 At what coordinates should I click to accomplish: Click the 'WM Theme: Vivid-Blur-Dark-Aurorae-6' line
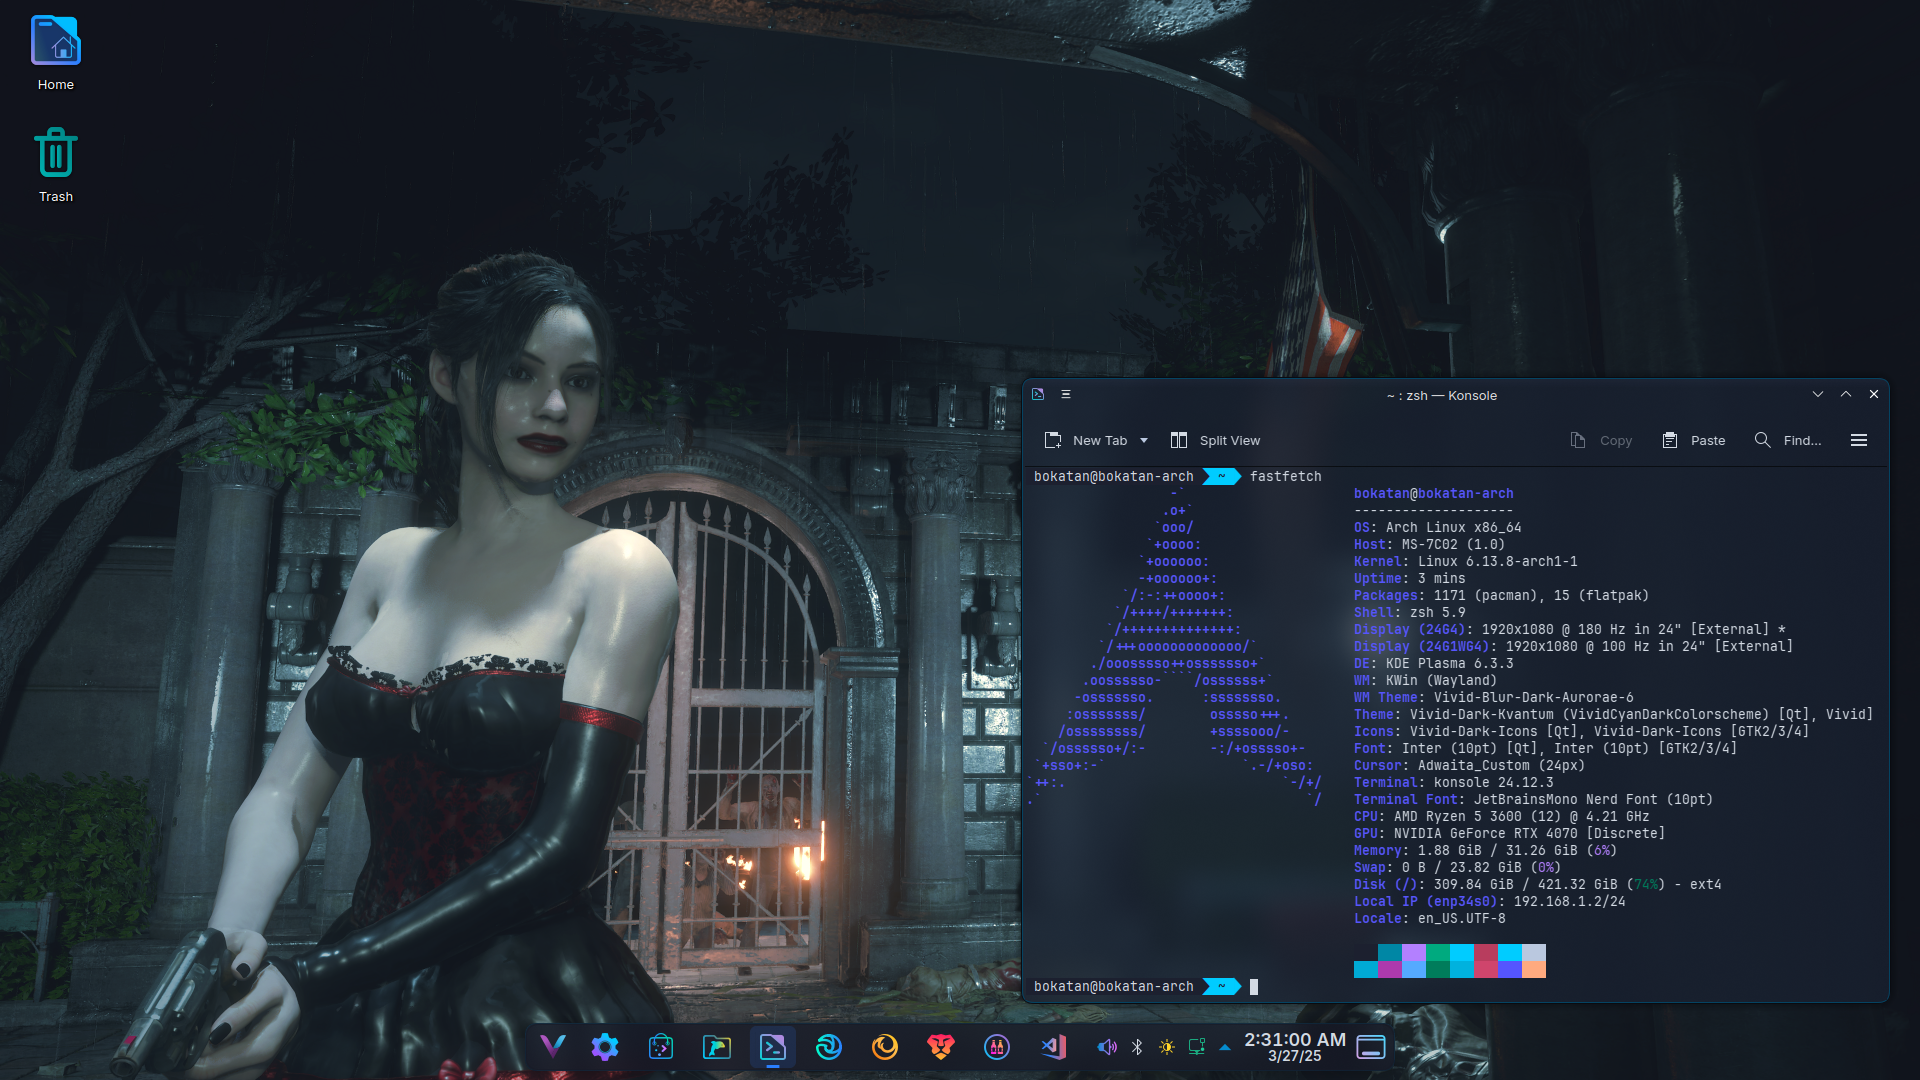coord(1494,697)
